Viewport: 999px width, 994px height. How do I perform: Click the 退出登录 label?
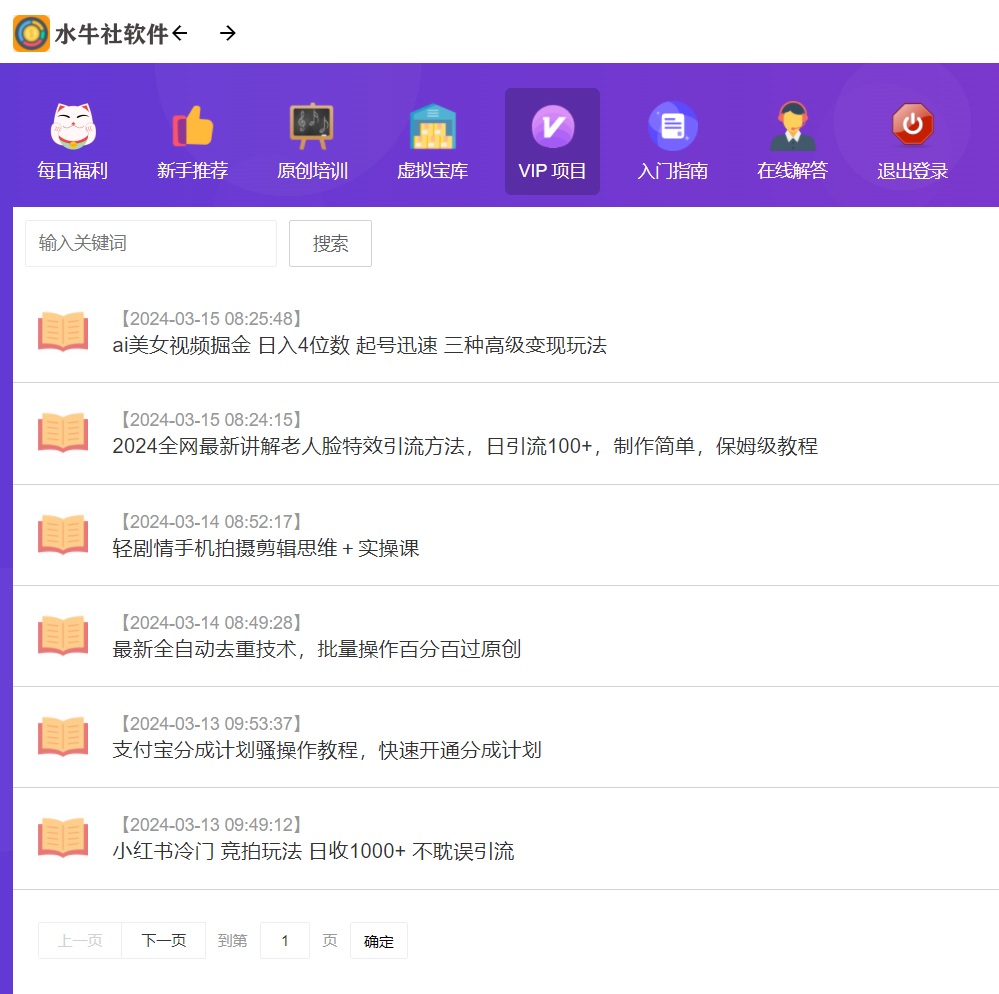coord(912,171)
